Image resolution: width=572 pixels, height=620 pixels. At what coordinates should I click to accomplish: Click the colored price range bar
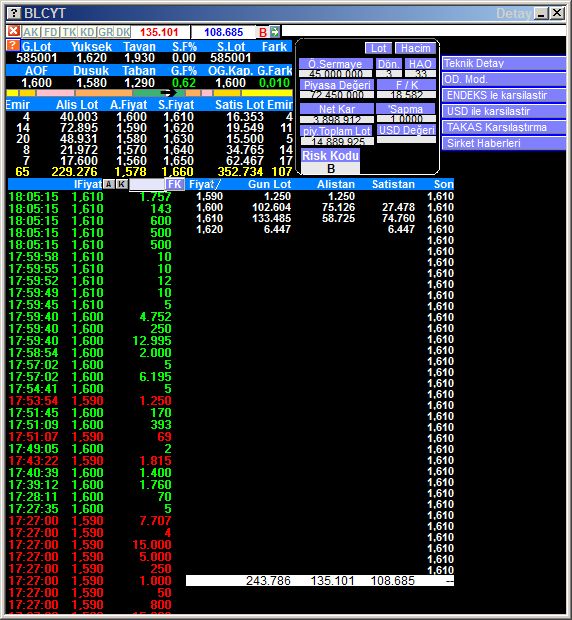tap(149, 93)
